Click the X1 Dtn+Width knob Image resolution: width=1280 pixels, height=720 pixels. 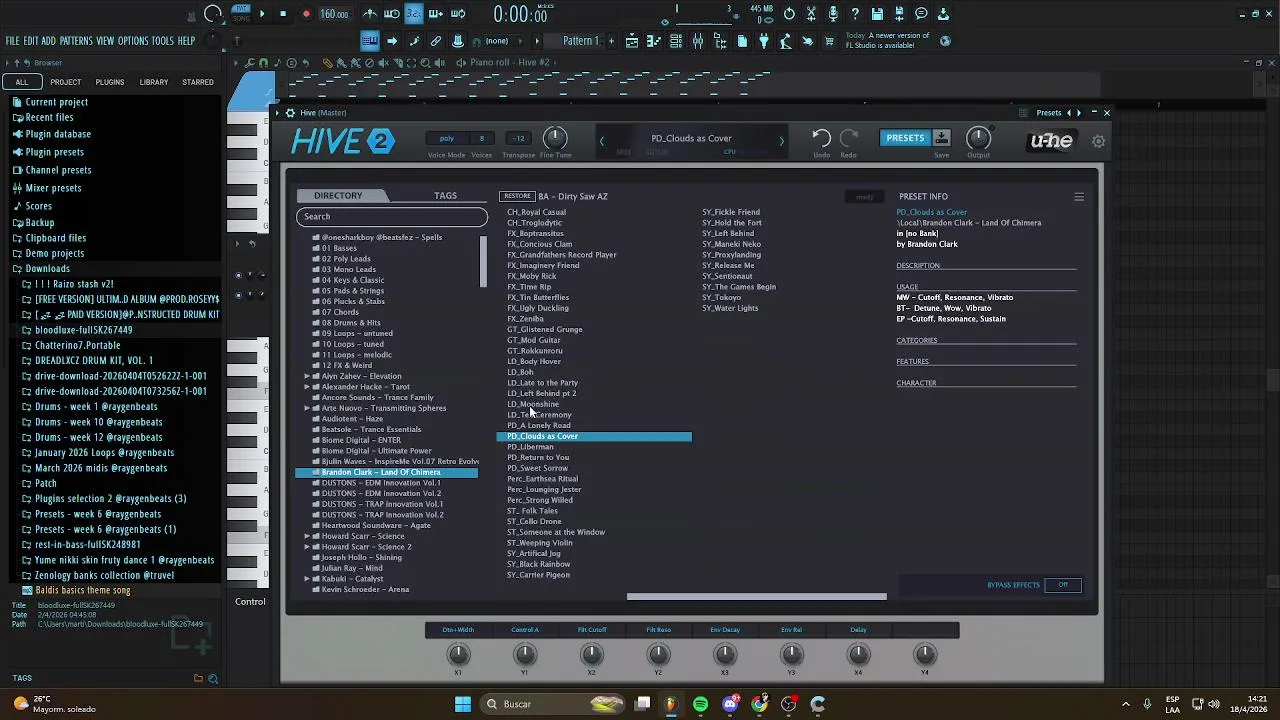458,654
